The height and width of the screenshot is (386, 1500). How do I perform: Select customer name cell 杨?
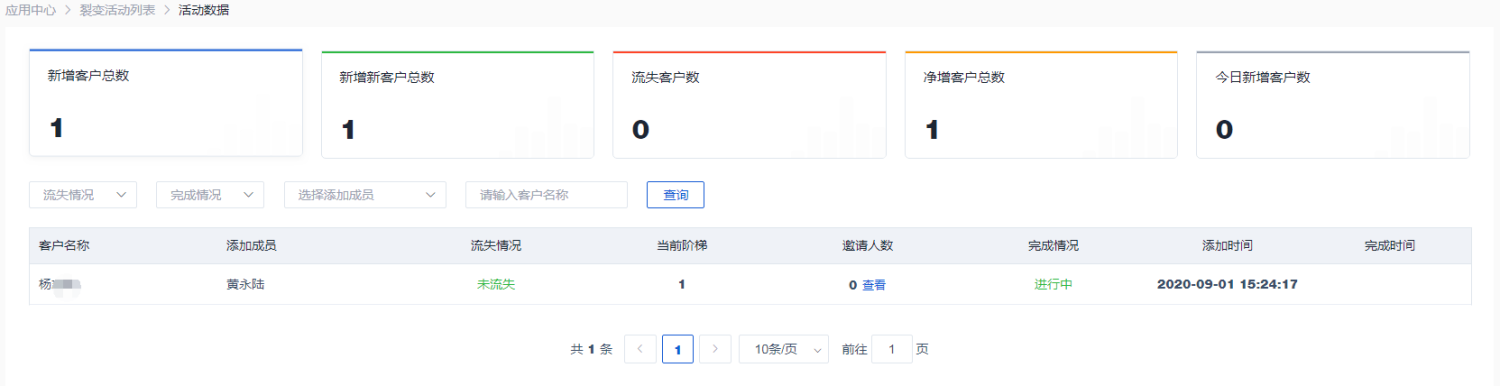(60, 285)
